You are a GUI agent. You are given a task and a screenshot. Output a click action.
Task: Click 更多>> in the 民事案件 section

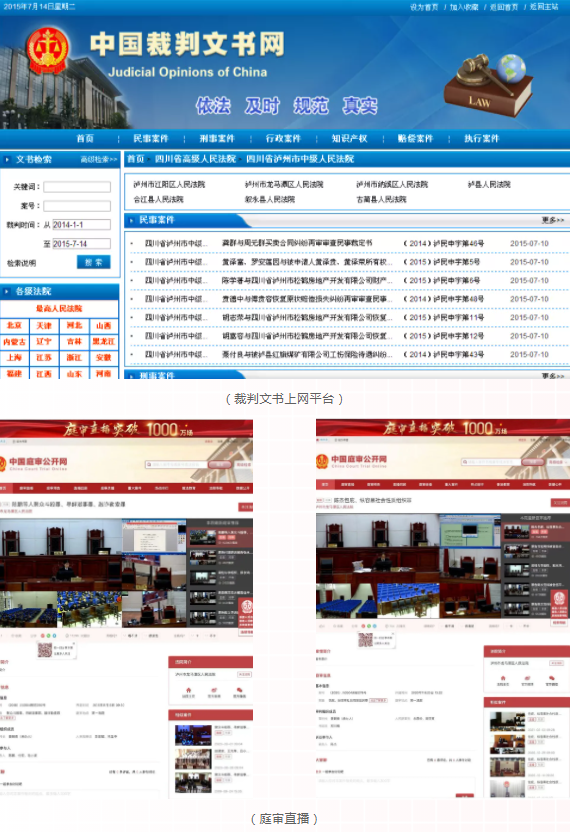[553, 220]
